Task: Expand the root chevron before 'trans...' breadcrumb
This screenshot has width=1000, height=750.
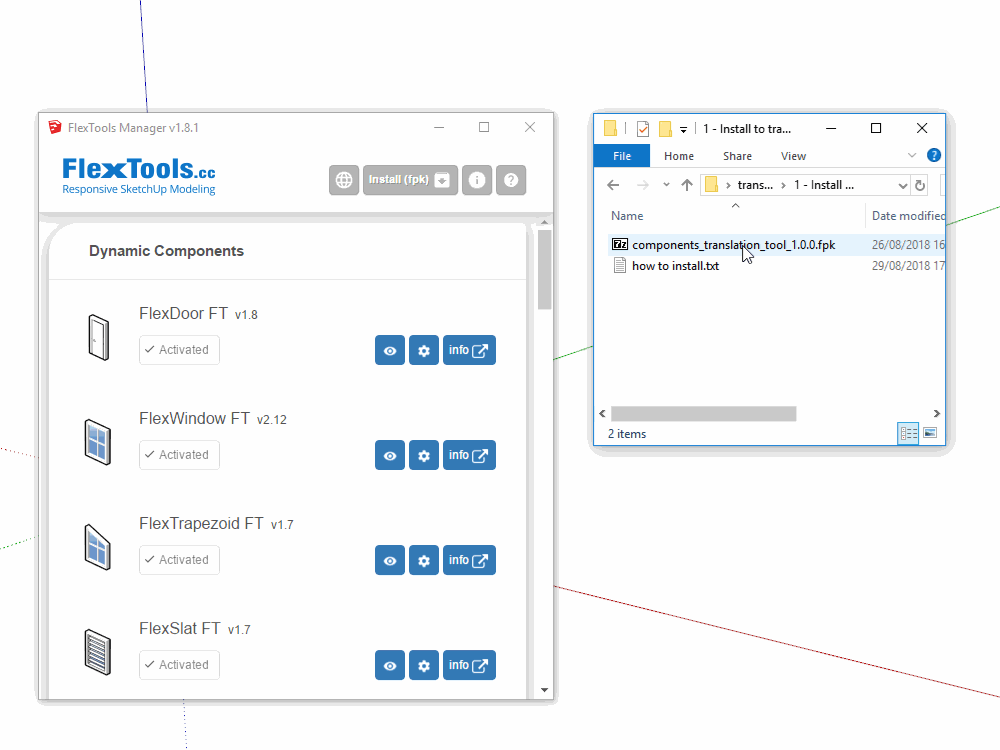Action: (x=728, y=186)
